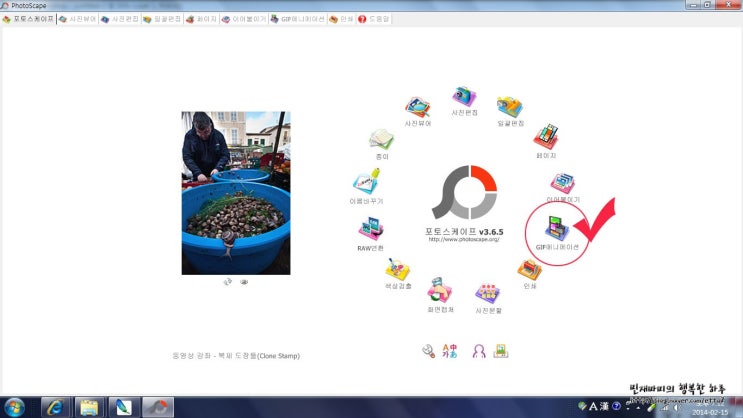Viewport: 743px width, 418px height.
Task: Switch to the 페이지 tab
Action: pyautogui.click(x=202, y=19)
